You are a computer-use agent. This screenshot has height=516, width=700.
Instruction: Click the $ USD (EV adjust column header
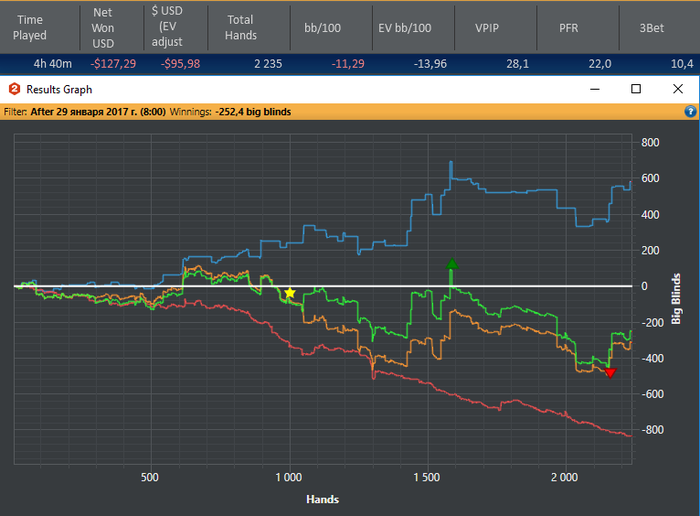(176, 28)
